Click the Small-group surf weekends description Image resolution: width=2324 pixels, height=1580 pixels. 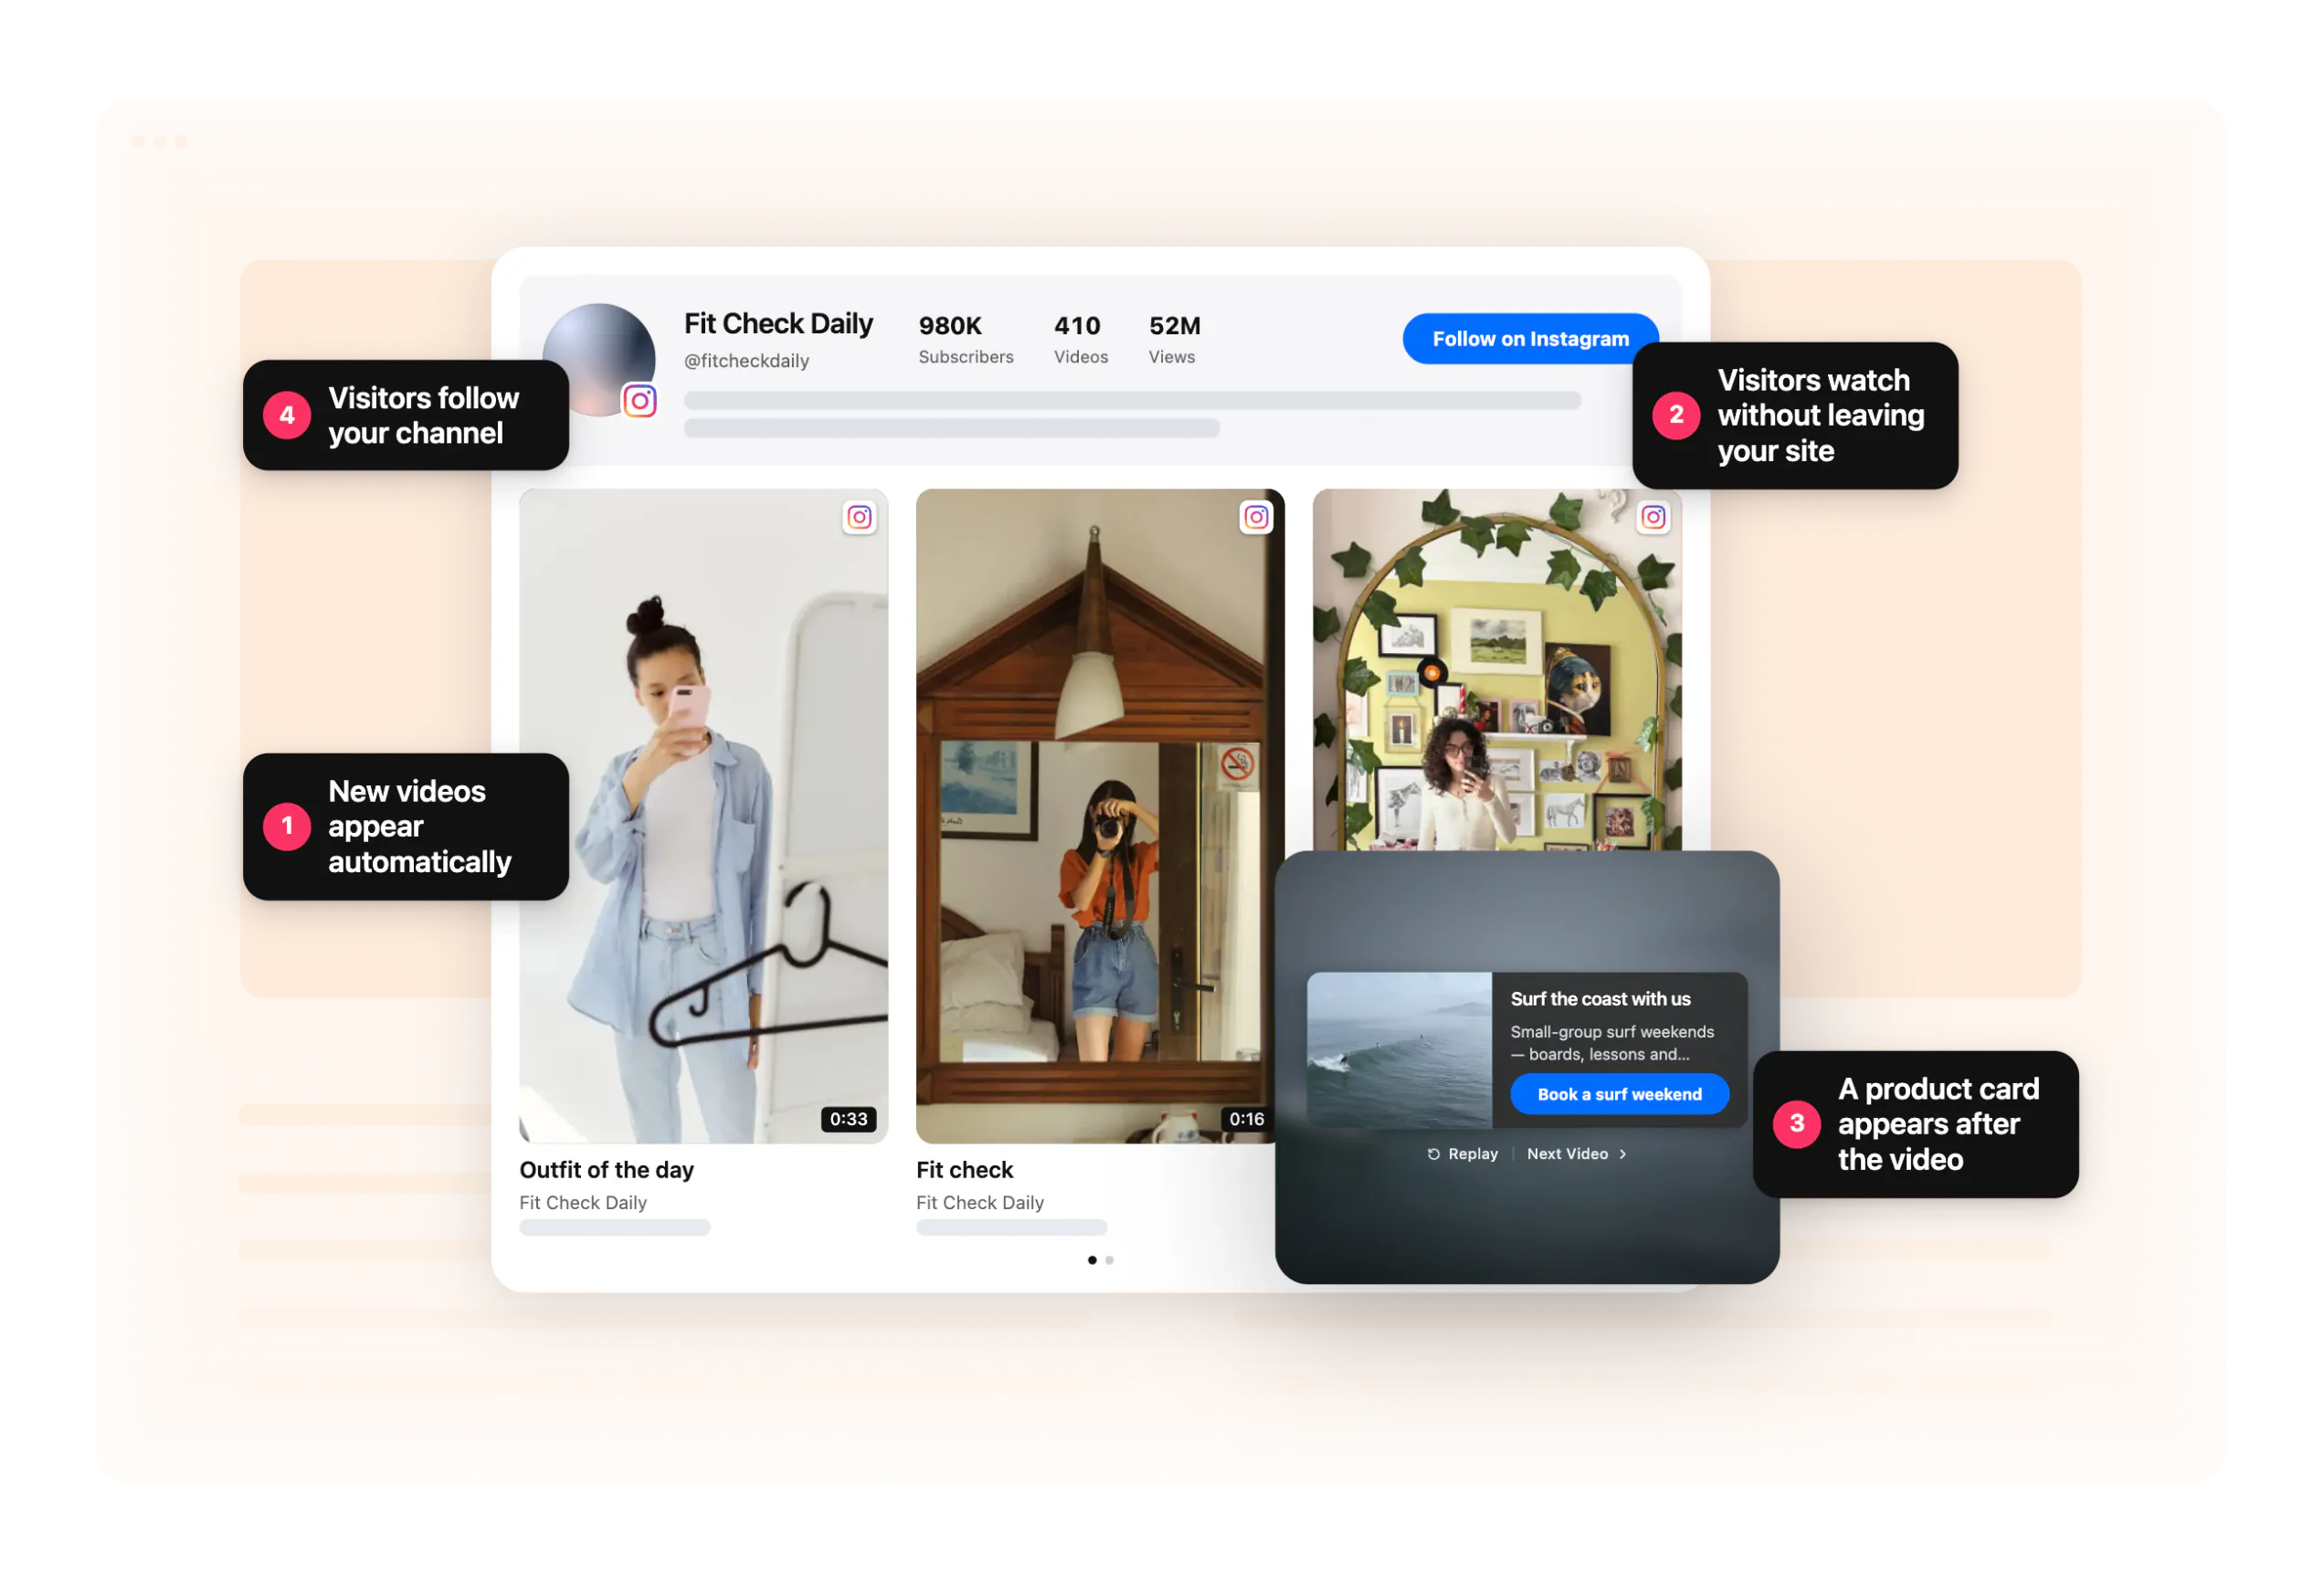click(1612, 1043)
